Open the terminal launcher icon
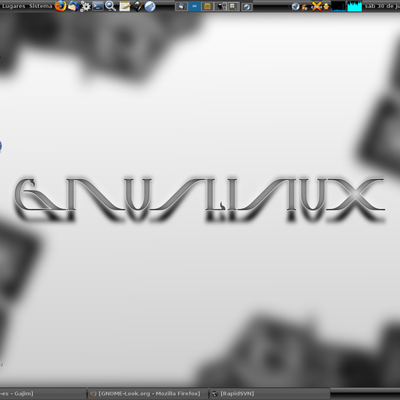Viewport: 400px width, 400px height. pos(98,6)
